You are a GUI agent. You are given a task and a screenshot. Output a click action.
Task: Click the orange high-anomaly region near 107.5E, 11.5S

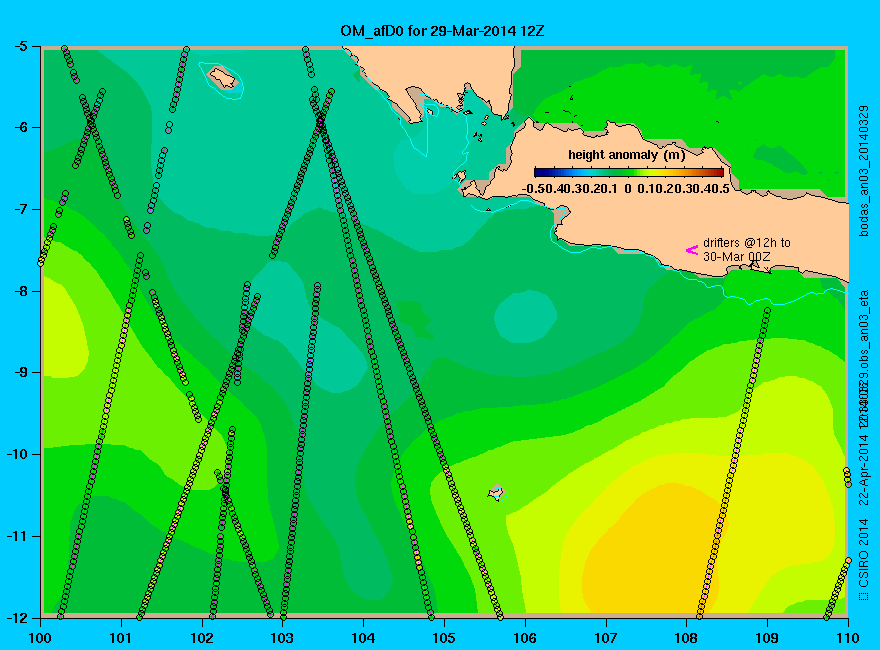tap(654, 550)
